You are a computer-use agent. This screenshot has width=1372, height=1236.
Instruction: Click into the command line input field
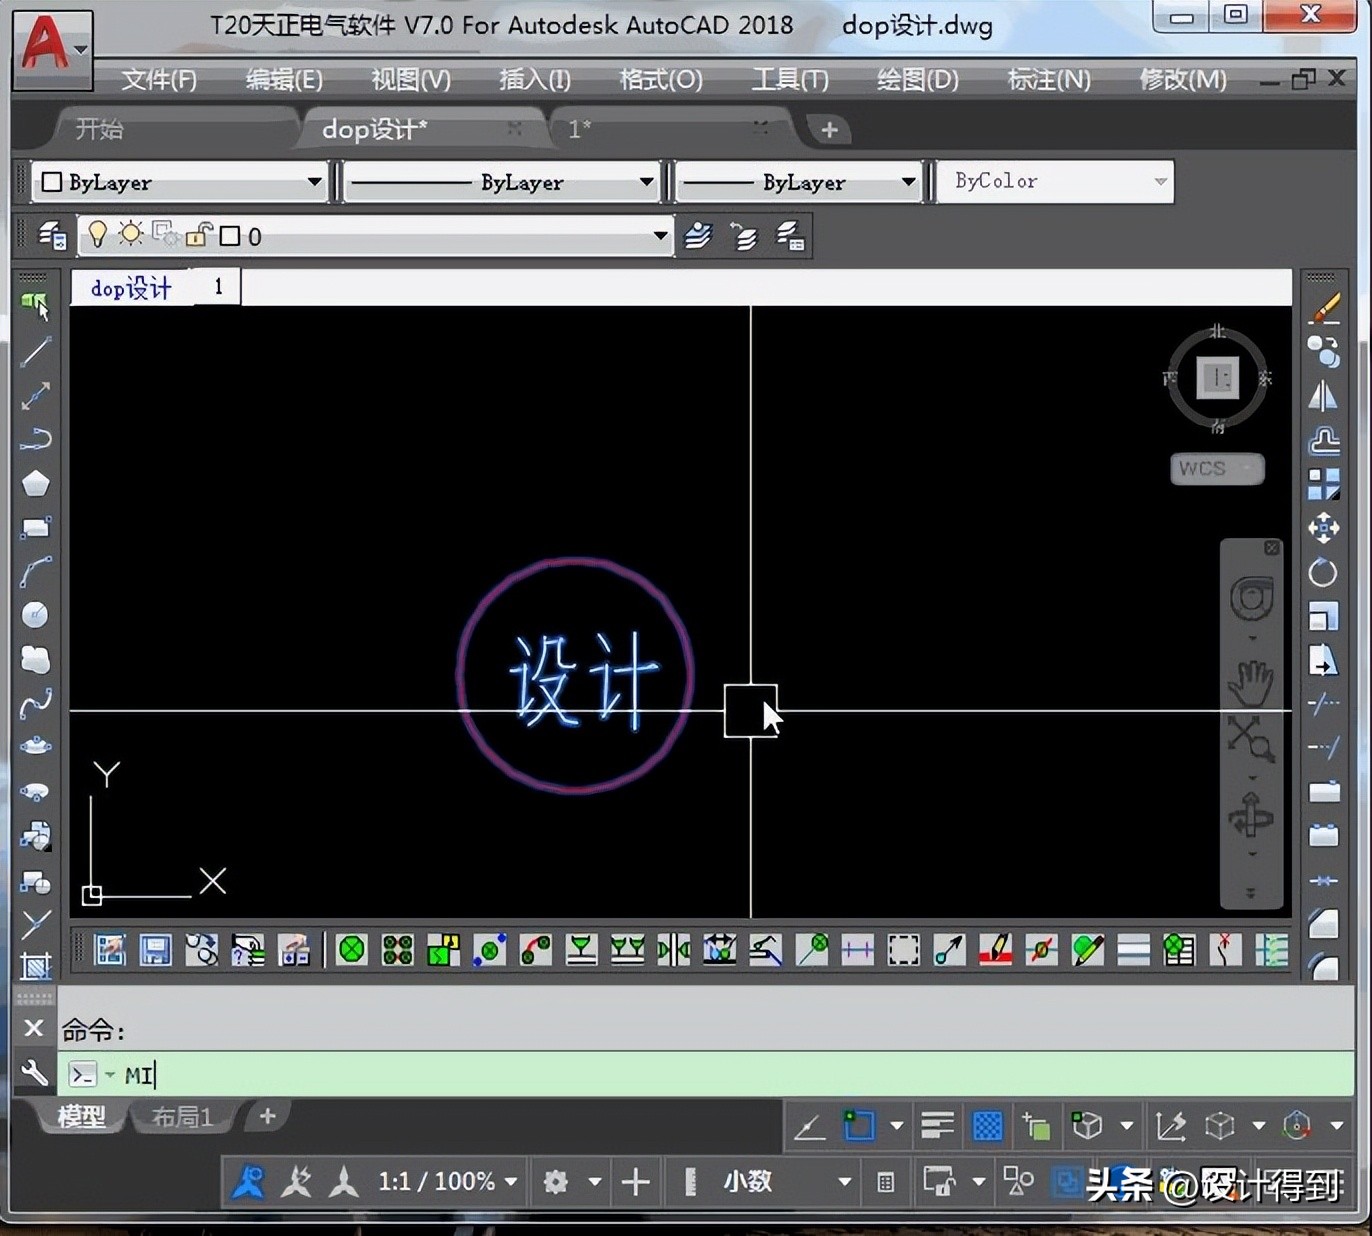700,1075
